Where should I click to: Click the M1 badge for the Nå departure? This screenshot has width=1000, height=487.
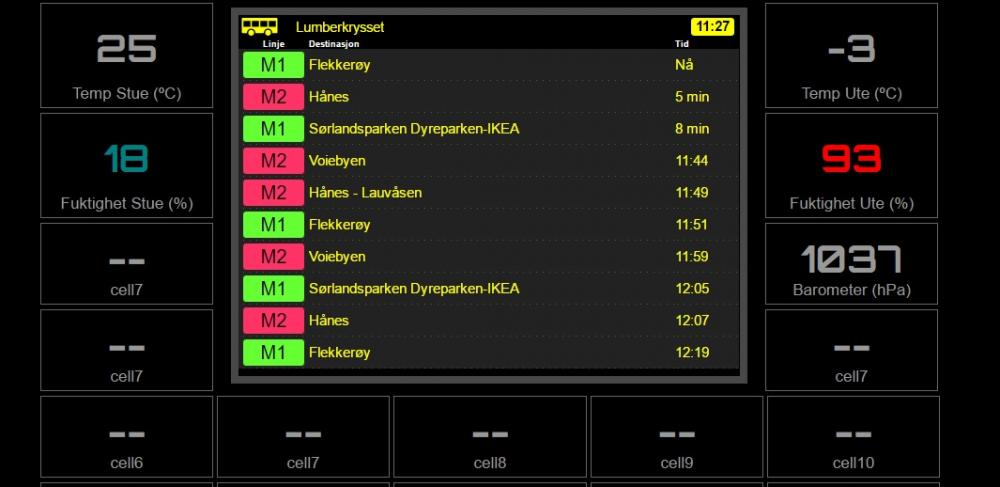(273, 65)
